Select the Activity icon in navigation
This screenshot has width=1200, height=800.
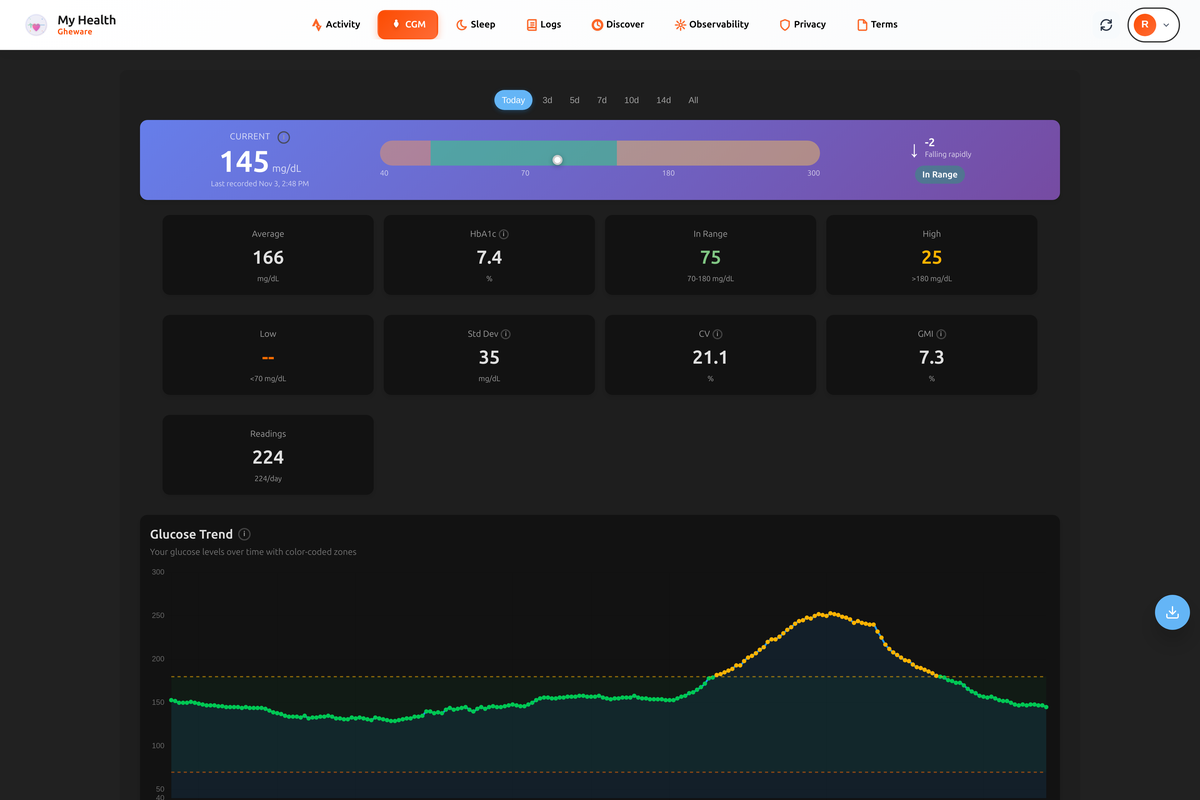316,24
